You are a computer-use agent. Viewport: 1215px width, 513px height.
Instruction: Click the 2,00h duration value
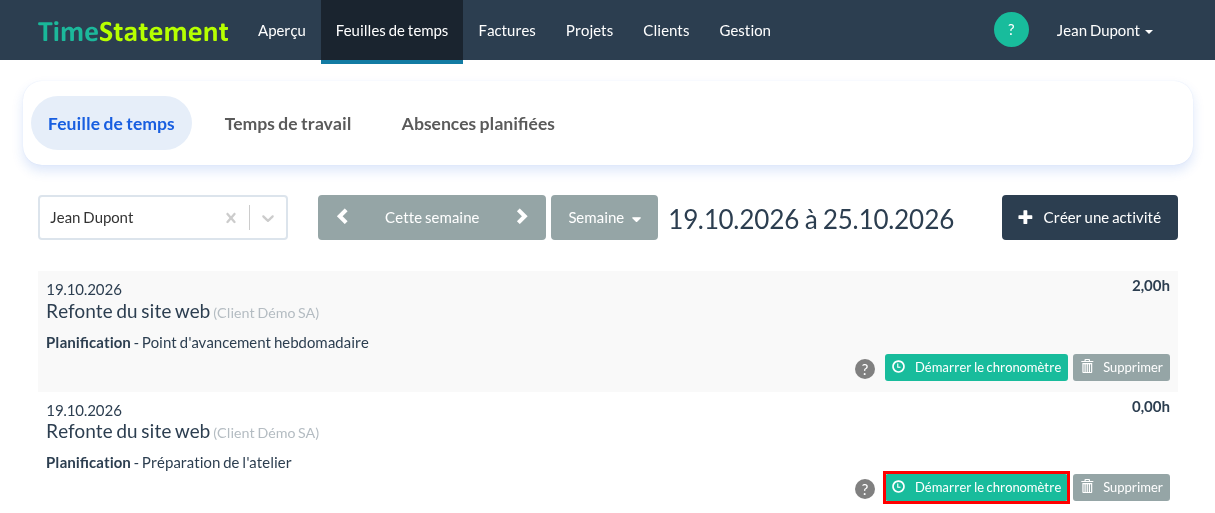1150,286
